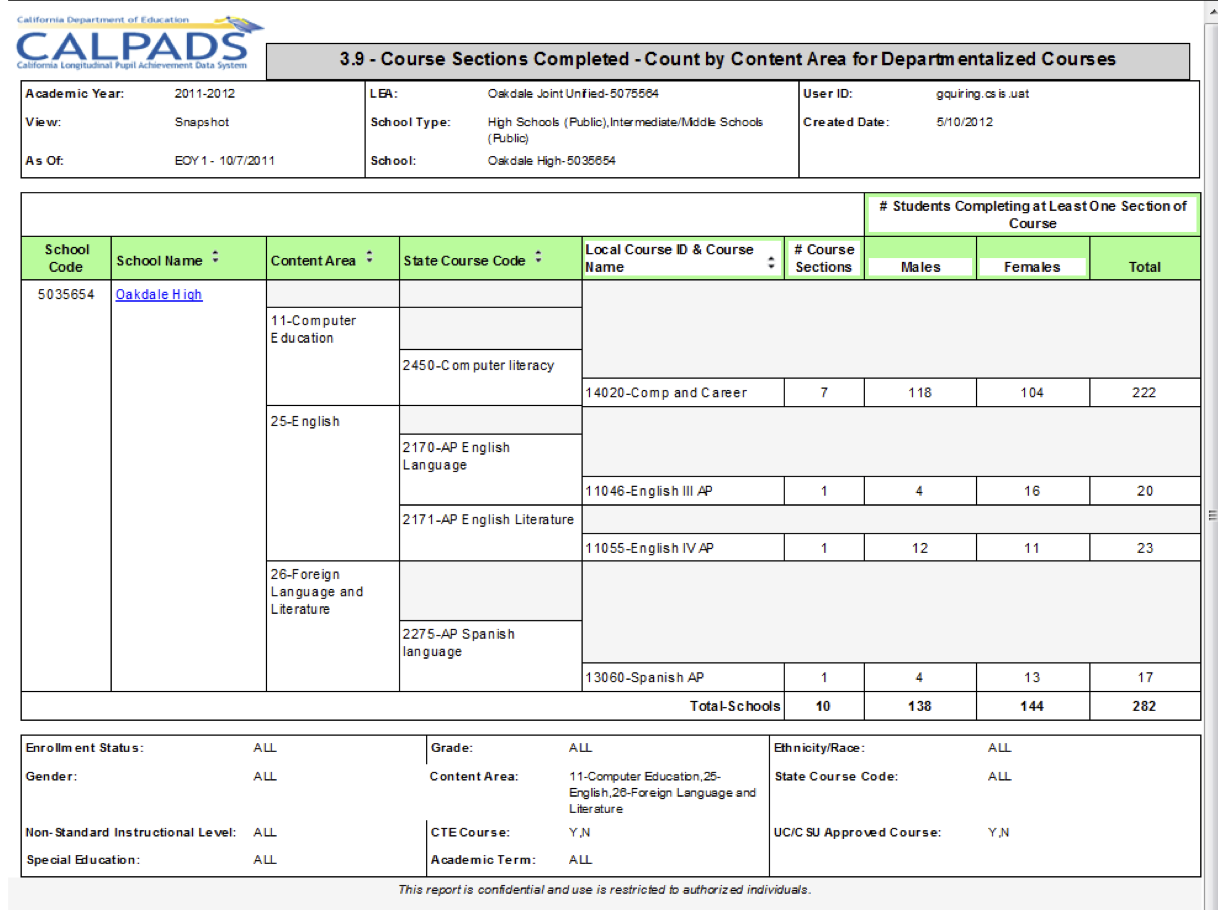1218x910 pixels.
Task: Select the grand total 282
Action: click(1145, 706)
